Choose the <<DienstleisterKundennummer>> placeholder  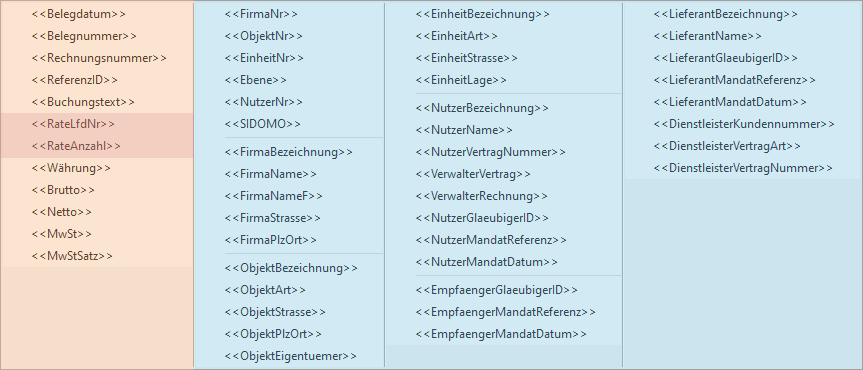coord(744,124)
